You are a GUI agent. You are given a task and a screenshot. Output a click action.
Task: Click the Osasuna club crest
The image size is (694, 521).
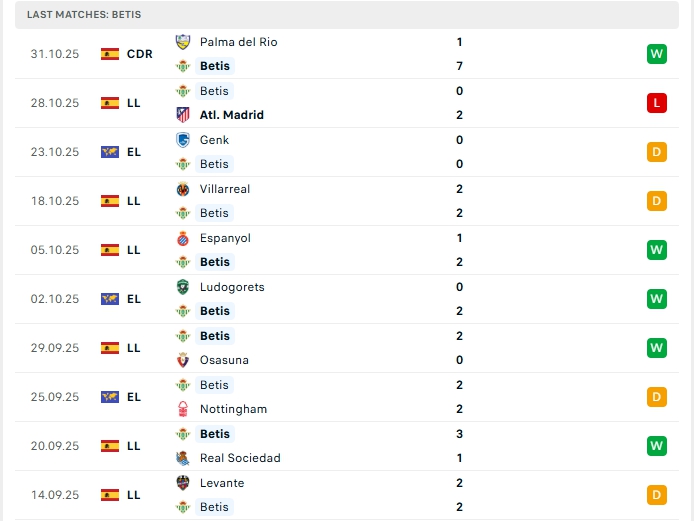pyautogui.click(x=182, y=360)
